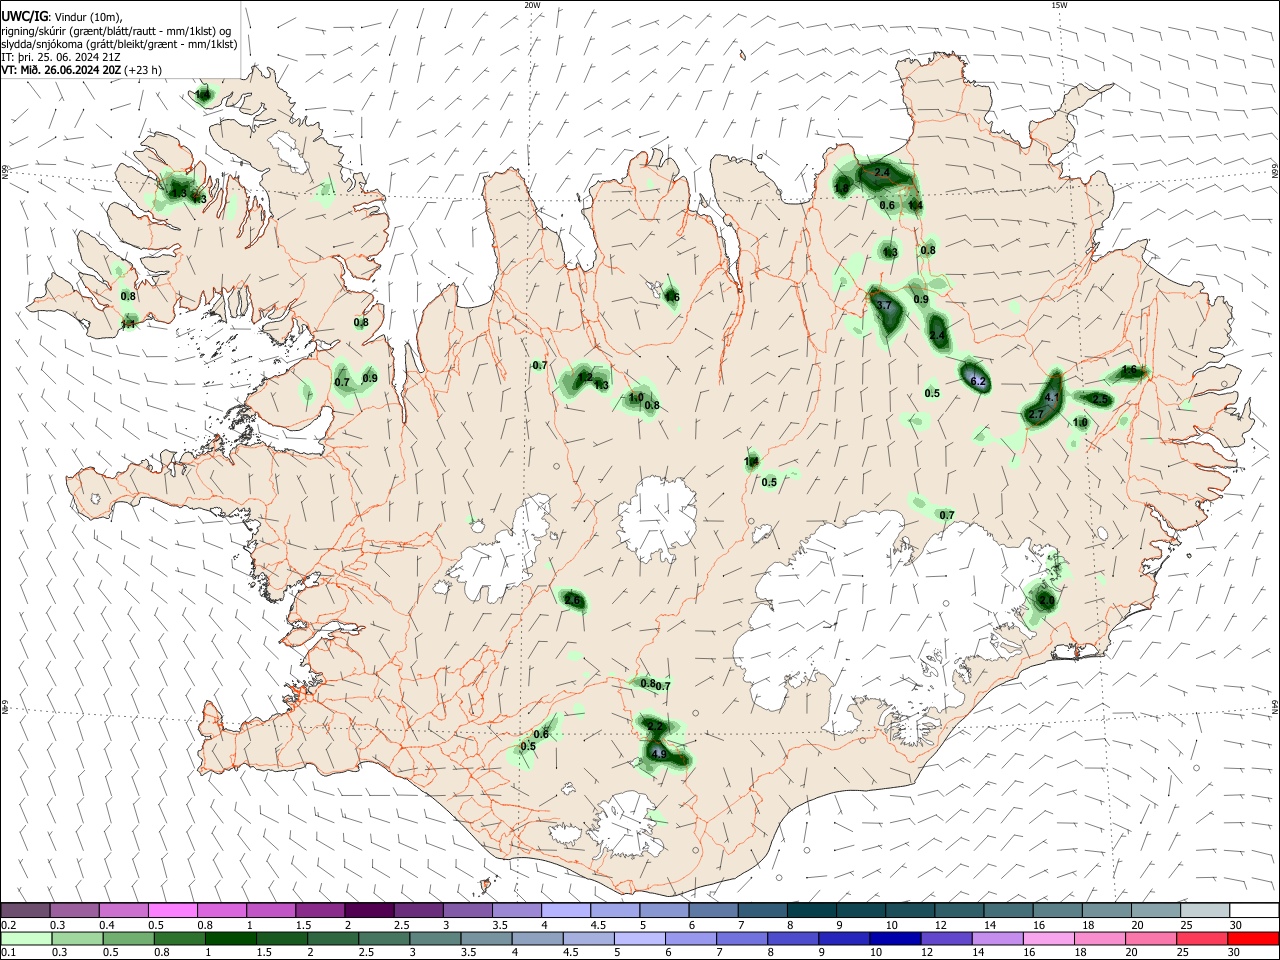The width and height of the screenshot is (1280, 960).
Task: Click the 0.7 label south of Vatnajökull's northern edge
Action: pyautogui.click(x=947, y=515)
